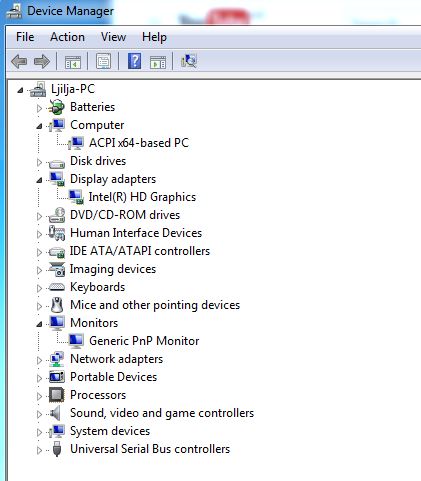Select the Network adapters label
The width and height of the screenshot is (421, 481).
117,359
